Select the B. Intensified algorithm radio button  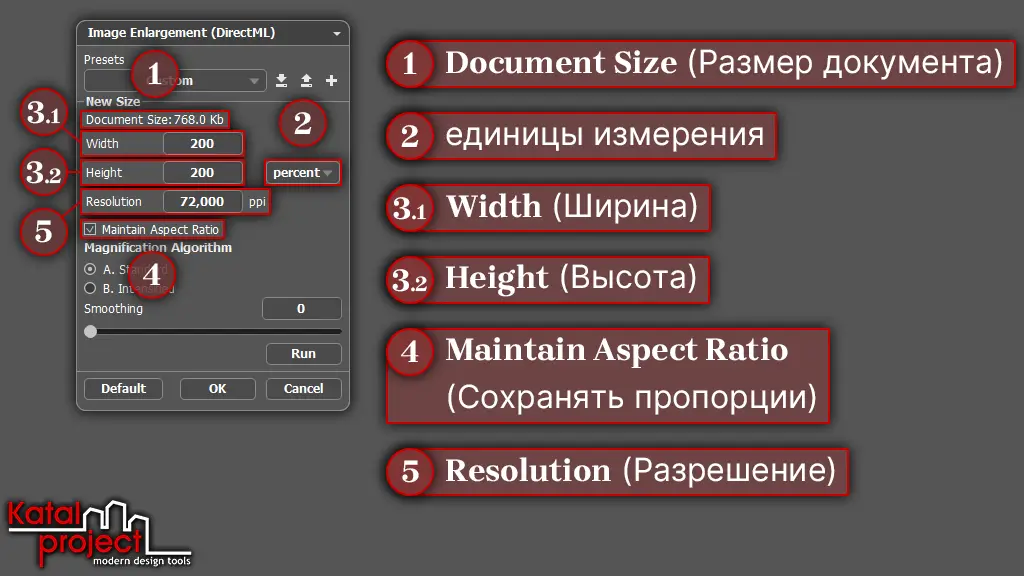pos(91,288)
